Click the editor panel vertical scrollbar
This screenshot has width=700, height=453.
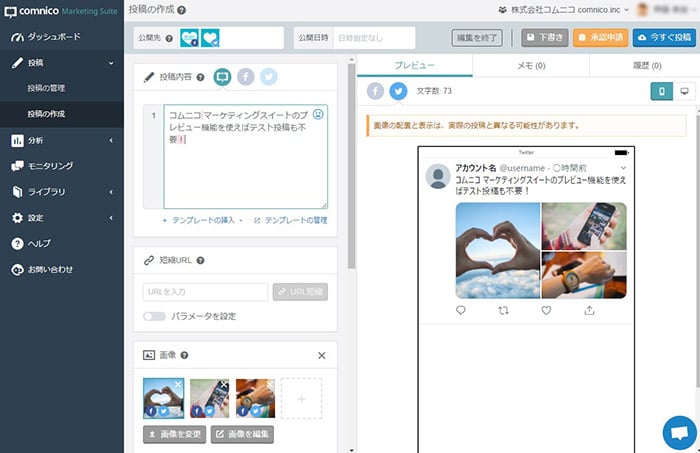(351, 166)
